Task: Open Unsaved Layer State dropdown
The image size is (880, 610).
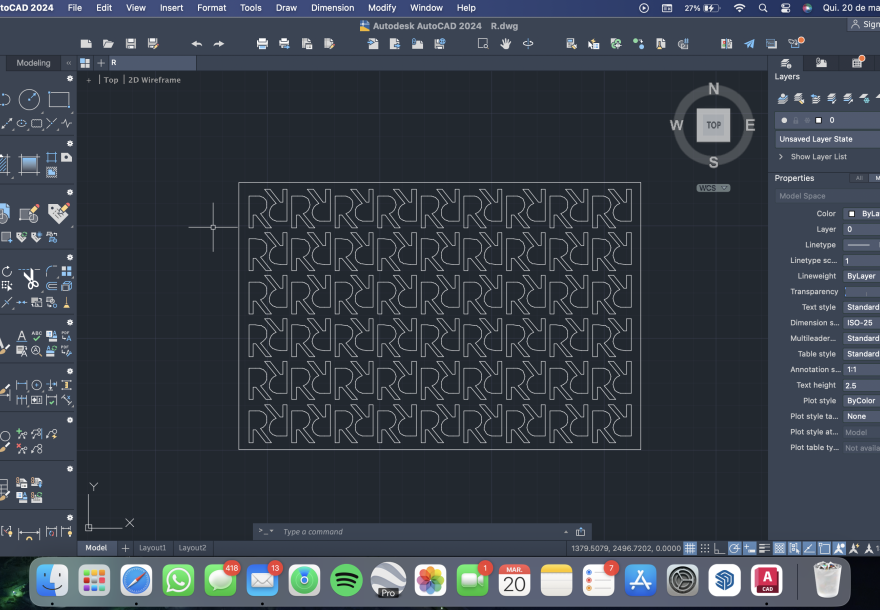Action: point(827,139)
